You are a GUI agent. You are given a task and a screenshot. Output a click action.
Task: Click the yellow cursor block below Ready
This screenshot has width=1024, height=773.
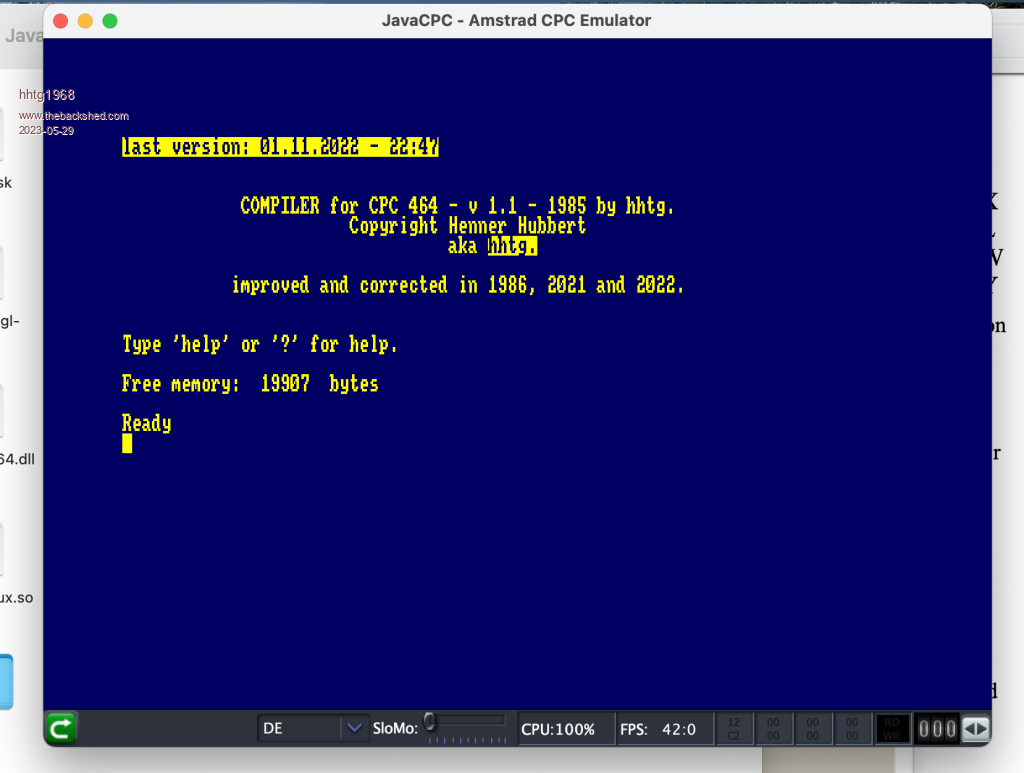(127, 443)
